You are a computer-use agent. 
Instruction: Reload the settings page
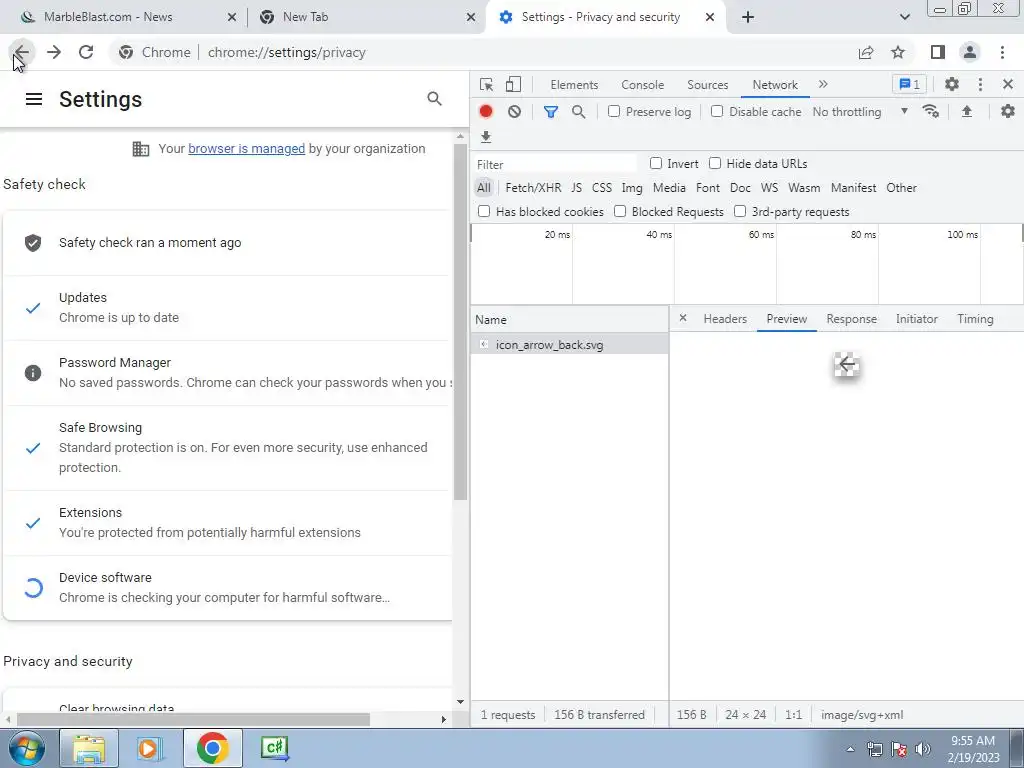[86, 52]
